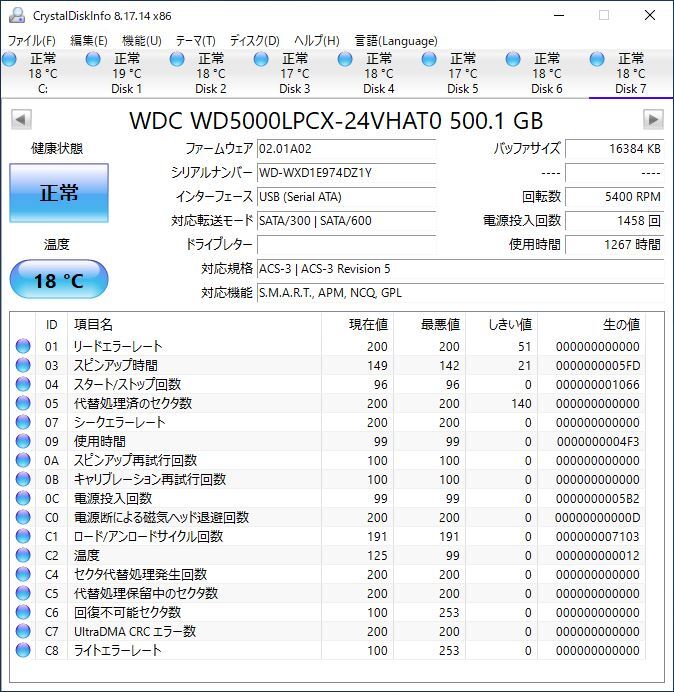Click the transfer mode field SATA/300 | SATA/600
Screen dimensions: 674x692
(x=346, y=220)
